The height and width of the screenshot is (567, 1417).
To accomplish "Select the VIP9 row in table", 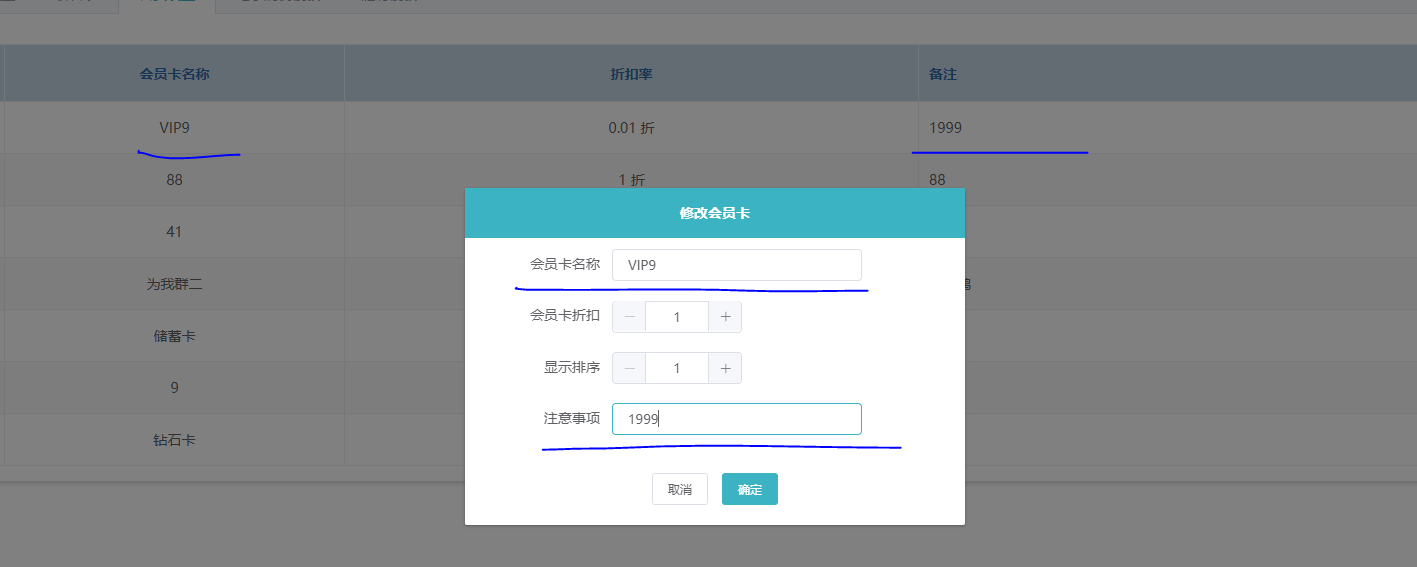I will pos(174,128).
